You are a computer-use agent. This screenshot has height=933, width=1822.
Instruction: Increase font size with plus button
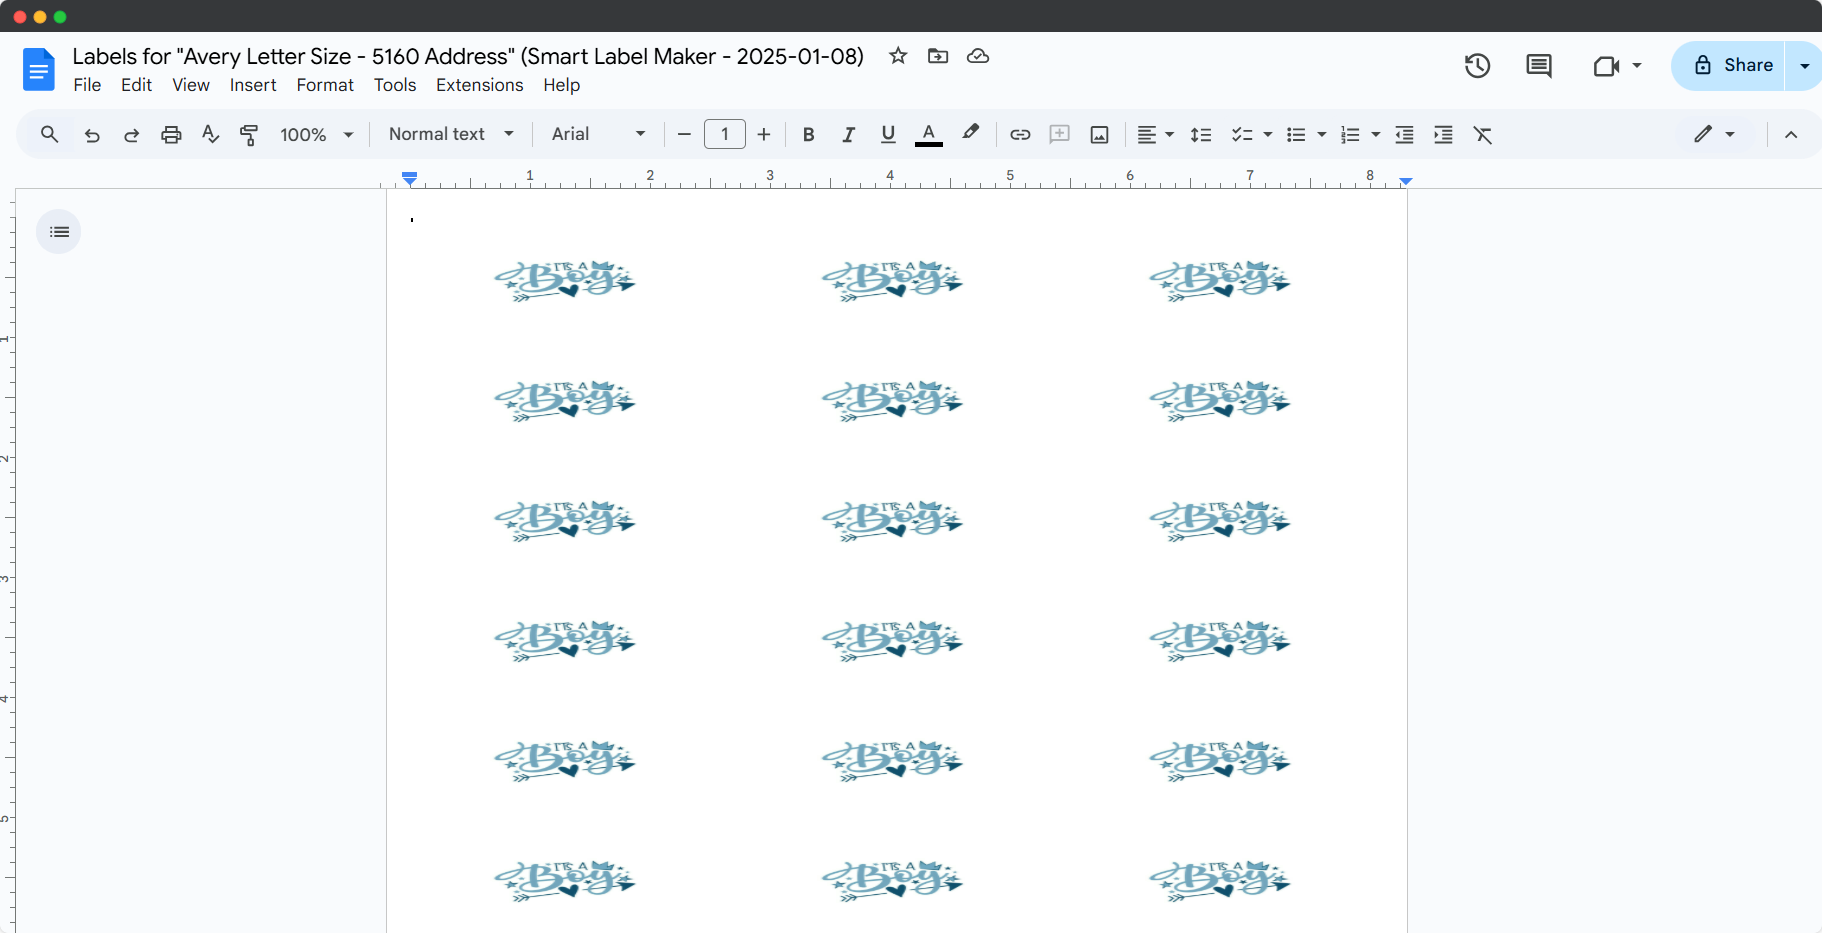click(764, 134)
